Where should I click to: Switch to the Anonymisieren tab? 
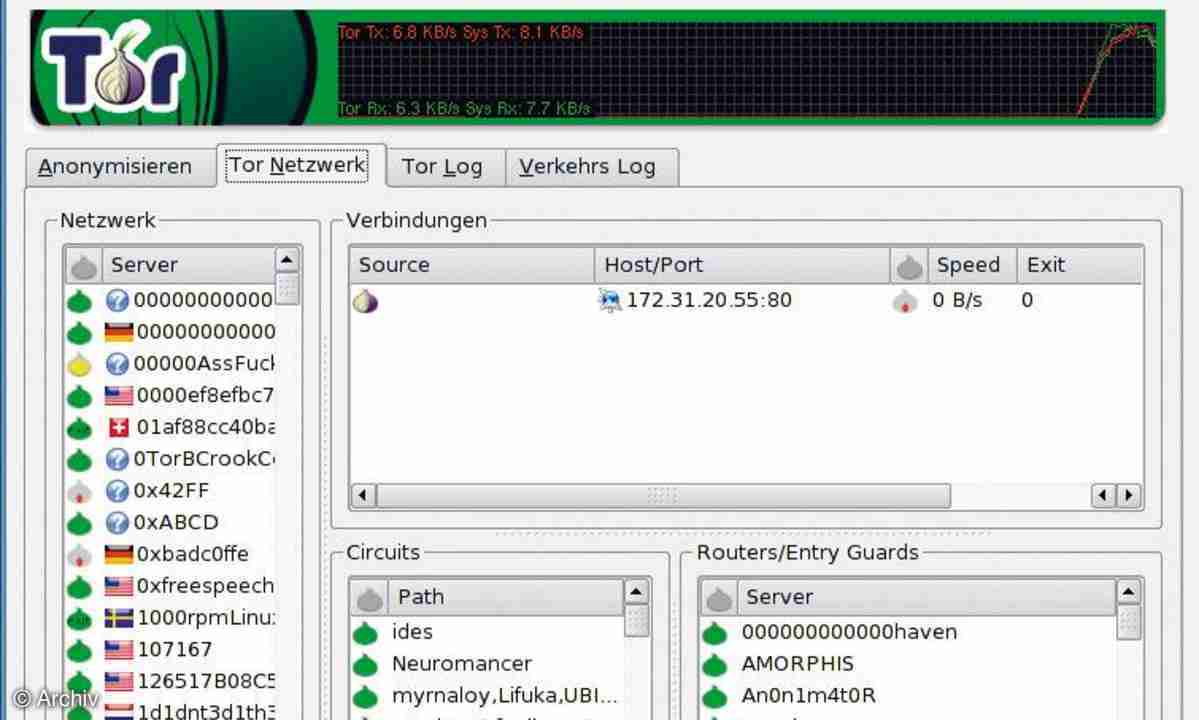click(115, 167)
